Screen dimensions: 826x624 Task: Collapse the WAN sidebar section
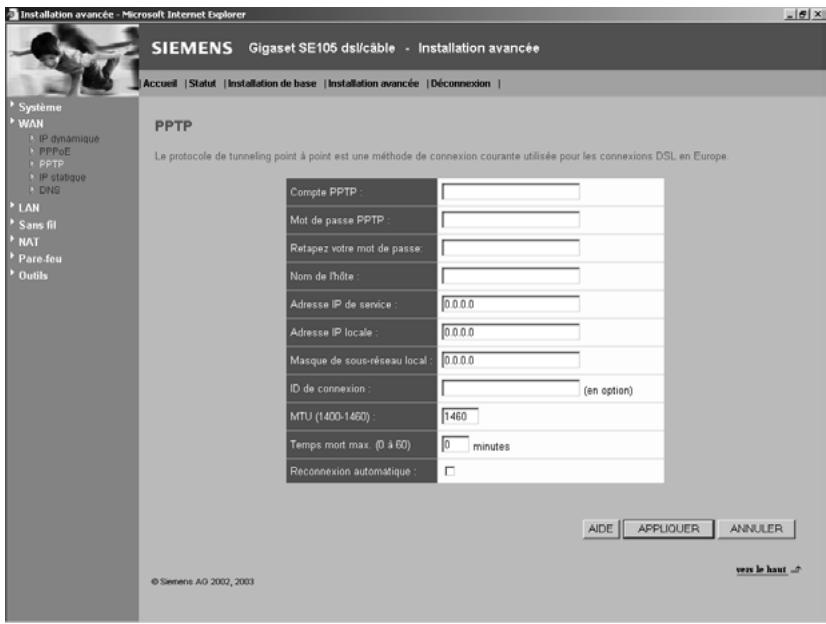coord(31,124)
